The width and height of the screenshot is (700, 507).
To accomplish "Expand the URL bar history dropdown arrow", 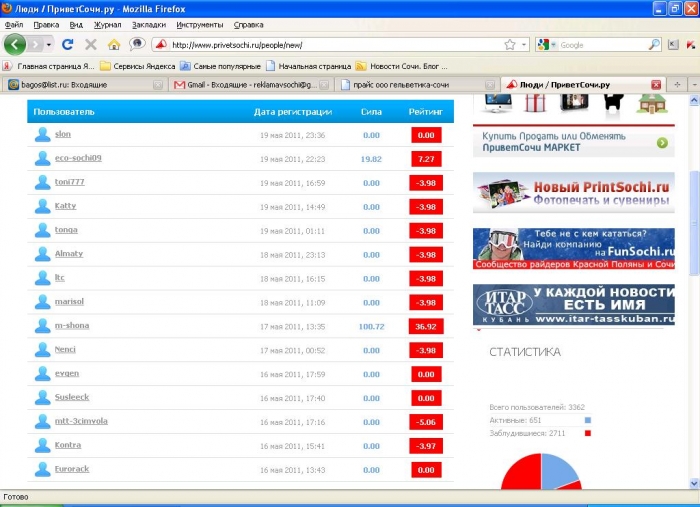I will [x=524, y=45].
